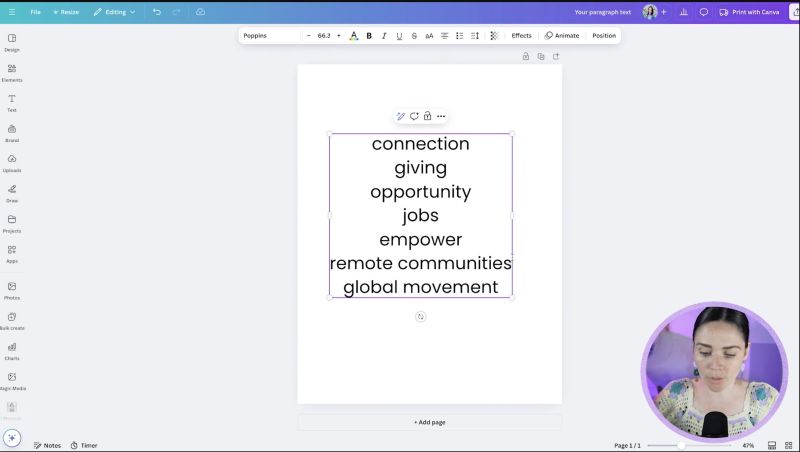The width and height of the screenshot is (800, 452).
Task: Toggle bulleted list formatting
Action: pyautogui.click(x=459, y=36)
